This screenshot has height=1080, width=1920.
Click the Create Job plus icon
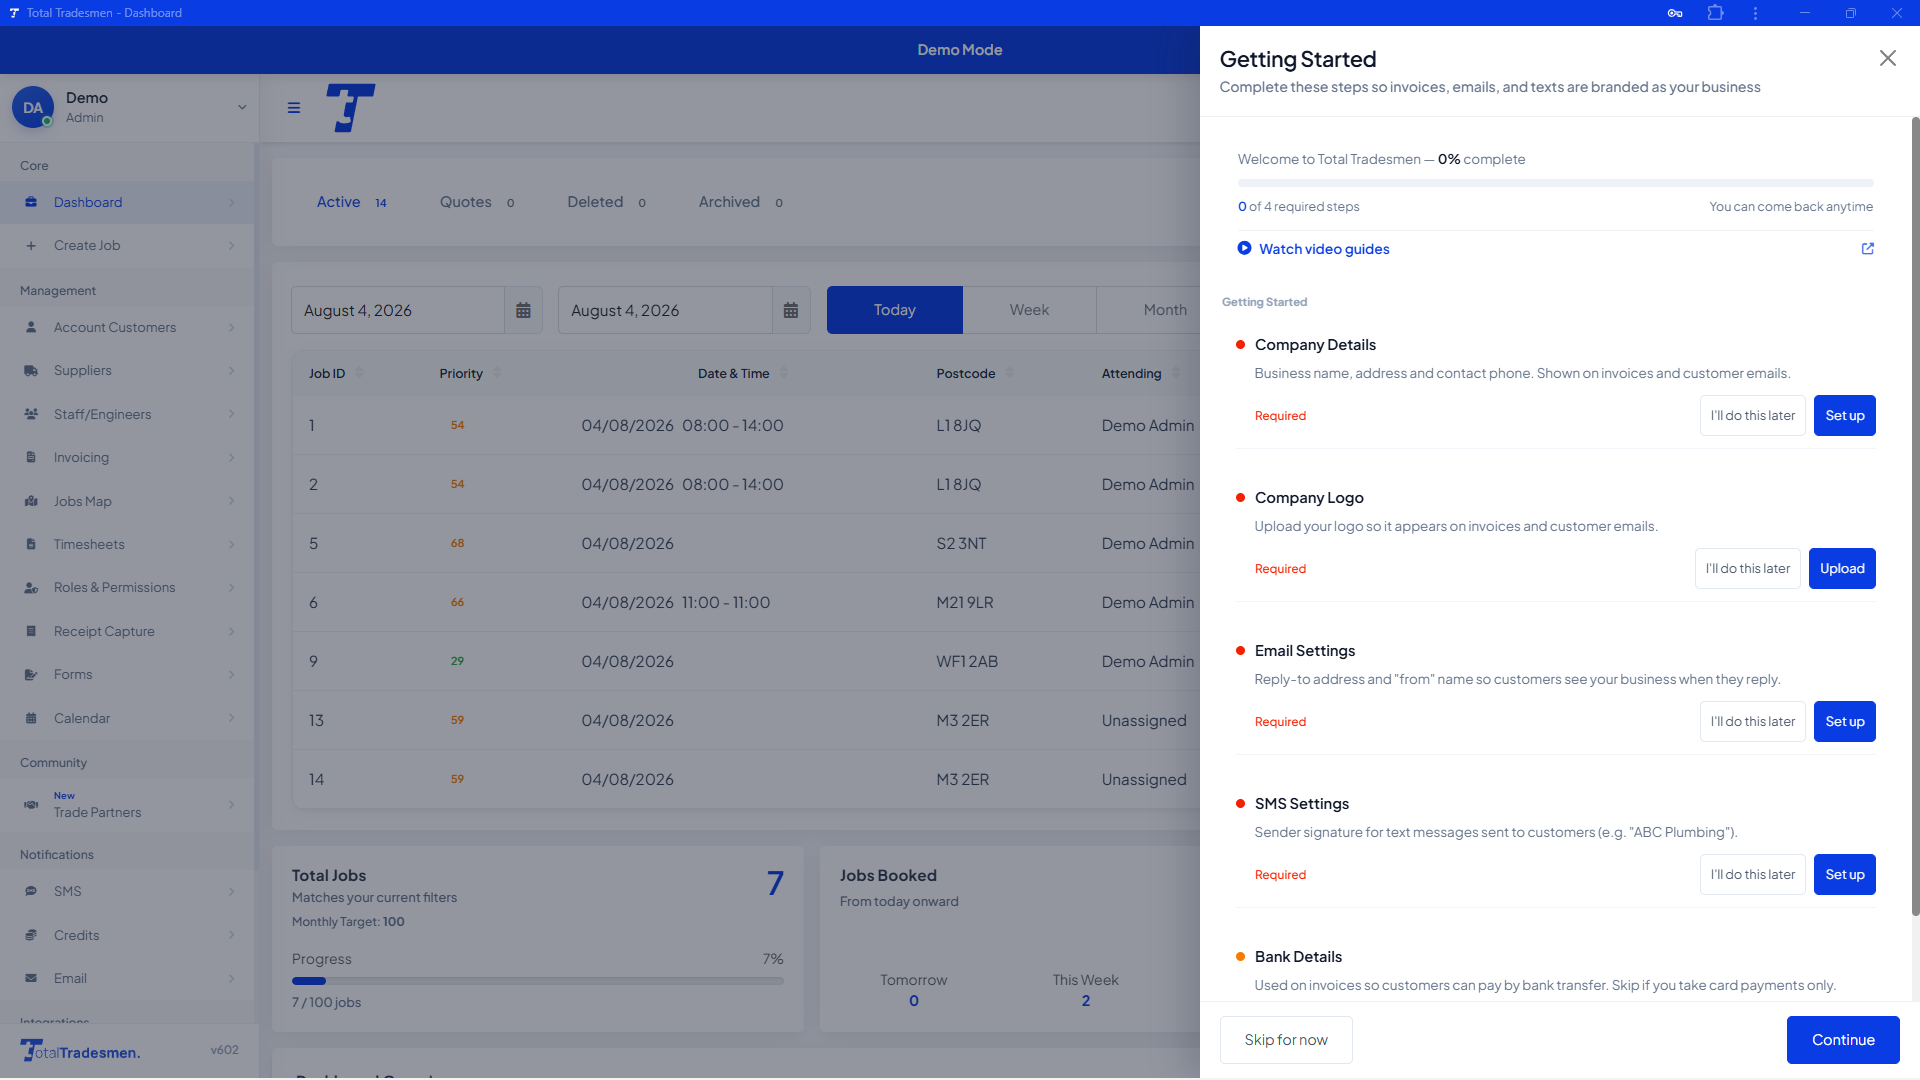pos(31,246)
